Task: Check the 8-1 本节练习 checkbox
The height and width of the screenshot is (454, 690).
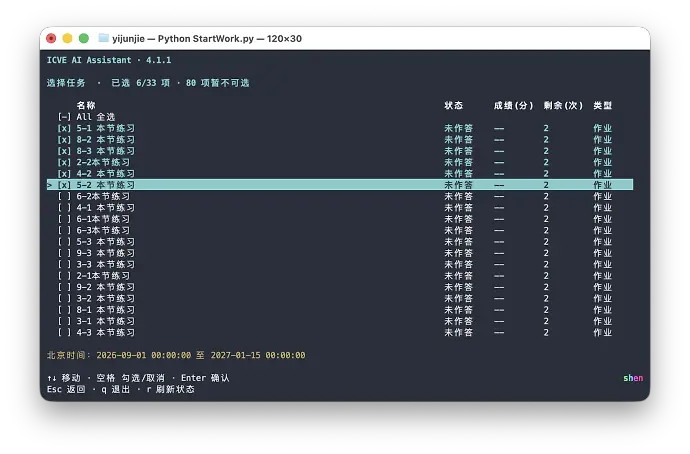Action: tap(64, 310)
